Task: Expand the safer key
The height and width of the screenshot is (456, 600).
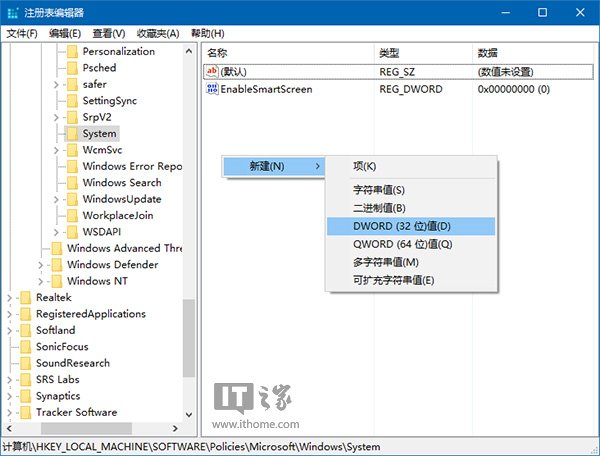Action: 56,85
